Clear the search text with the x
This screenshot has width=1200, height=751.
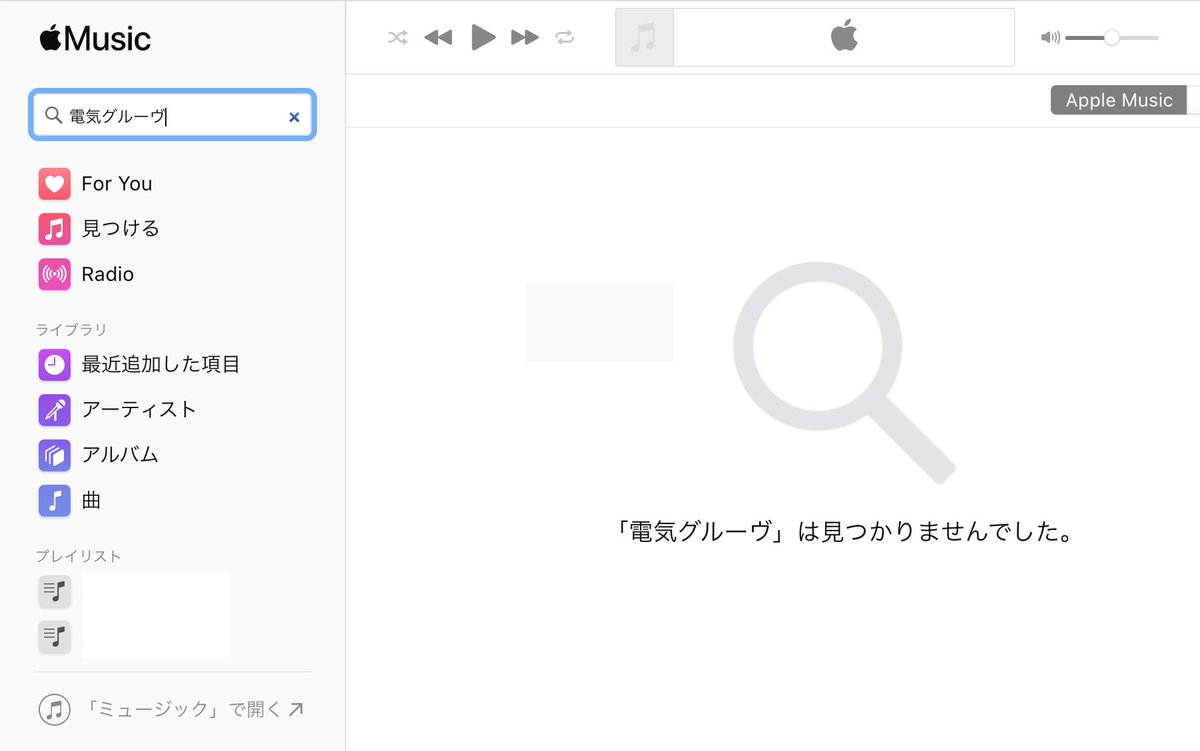pyautogui.click(x=294, y=117)
